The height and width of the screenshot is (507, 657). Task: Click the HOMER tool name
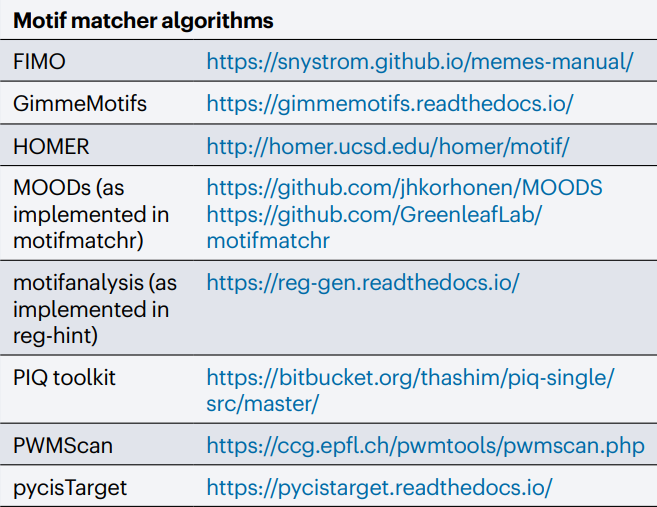pos(51,147)
